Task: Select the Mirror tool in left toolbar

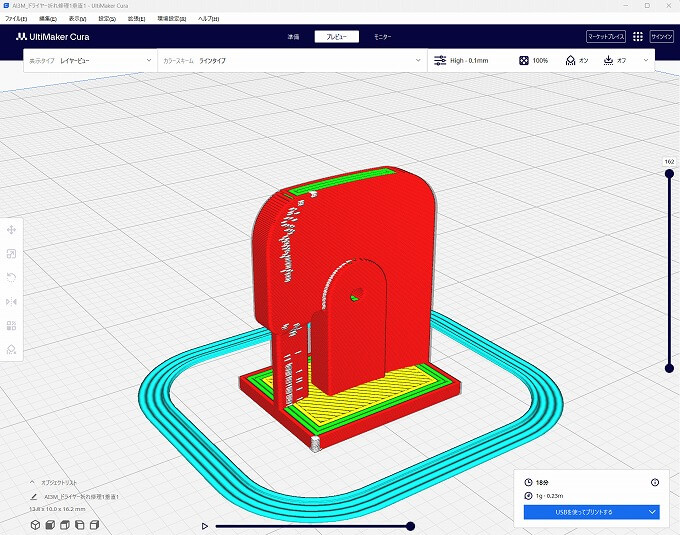Action: (x=11, y=301)
